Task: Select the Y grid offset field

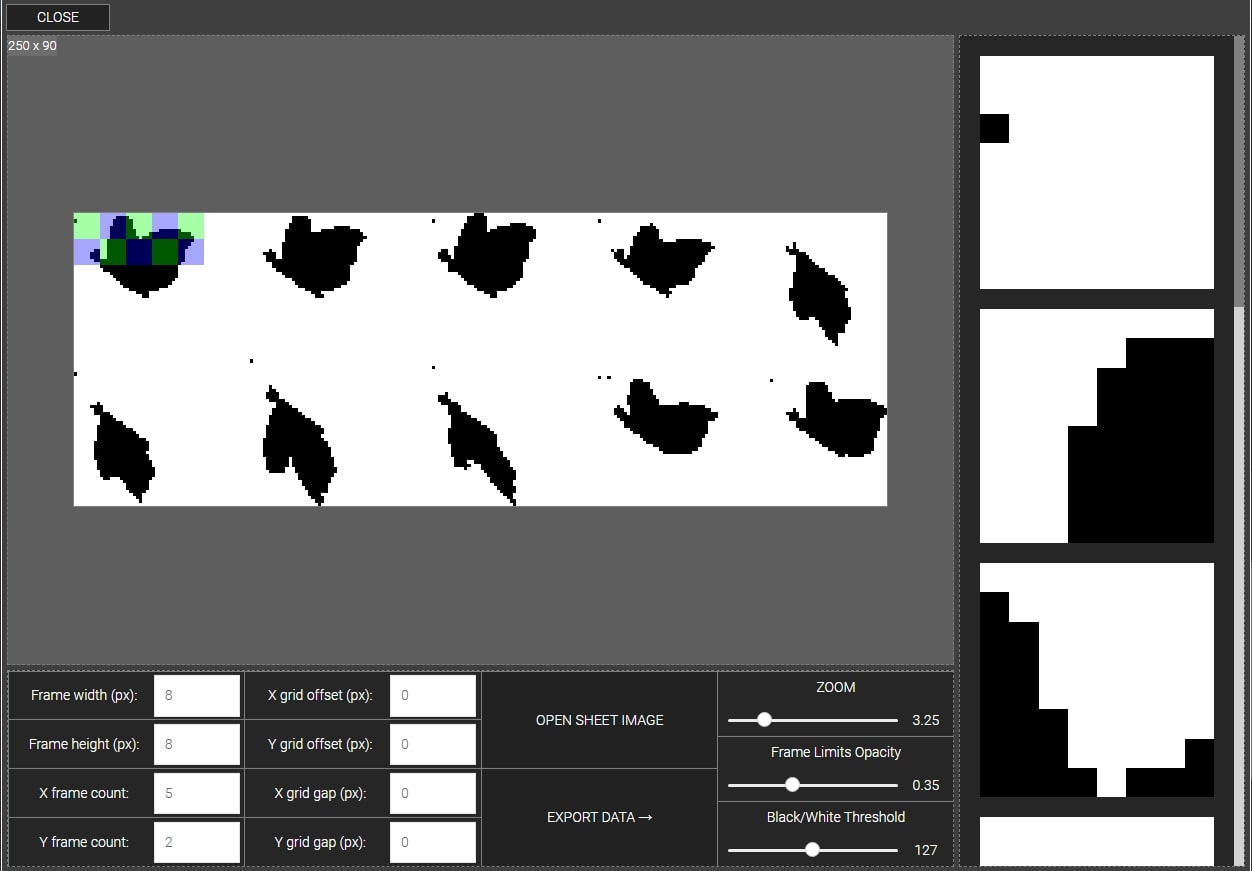Action: pyautogui.click(x=432, y=744)
